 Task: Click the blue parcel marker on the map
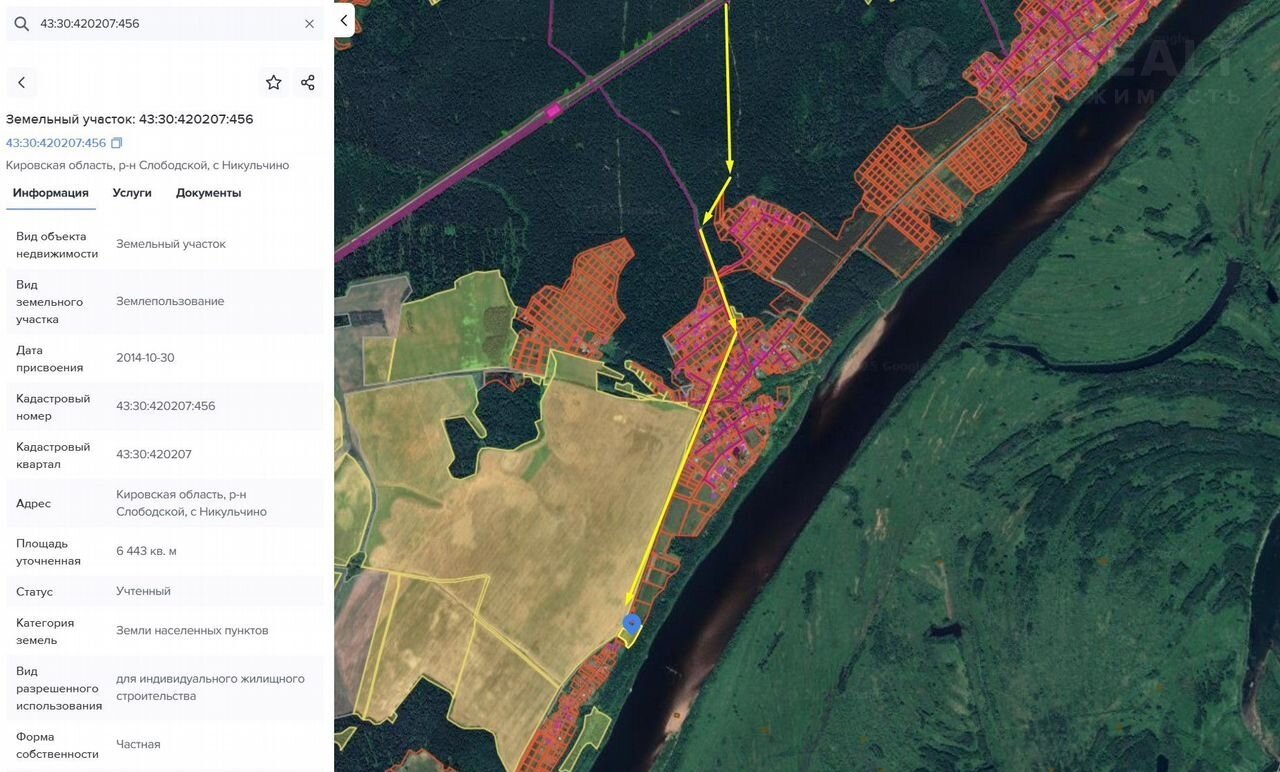(631, 623)
